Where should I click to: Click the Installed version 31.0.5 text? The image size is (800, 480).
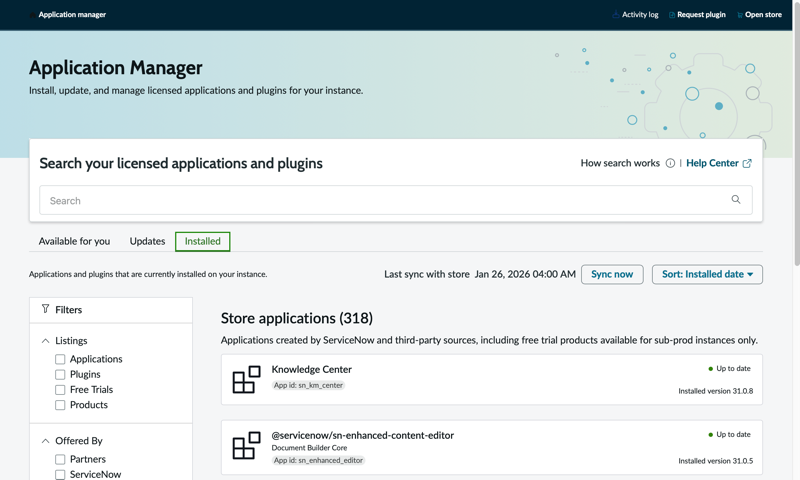pyautogui.click(x=715, y=461)
